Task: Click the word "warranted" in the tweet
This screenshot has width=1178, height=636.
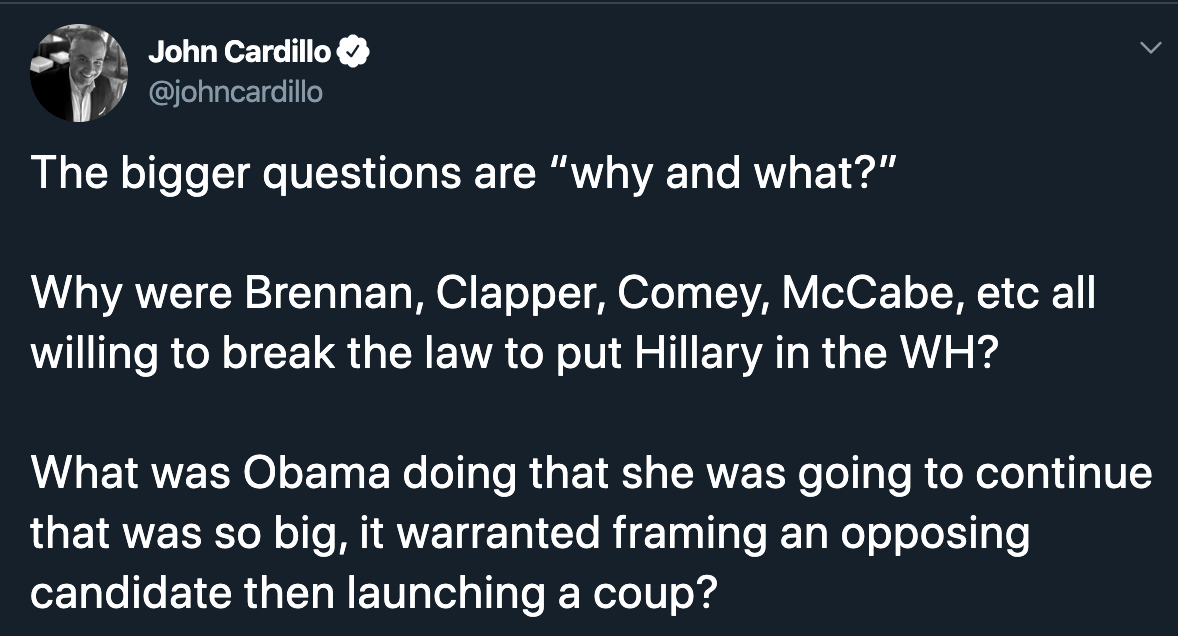Action: pos(498,533)
